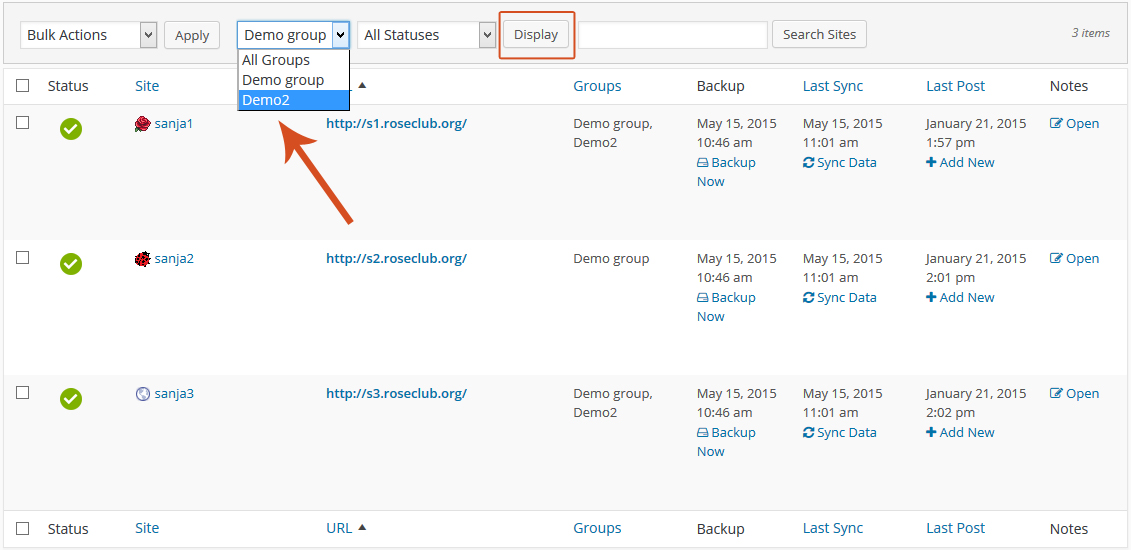Viewport: 1131px width, 550px height.
Task: Click the green status checkmark for sanja2
Action: coord(71,264)
